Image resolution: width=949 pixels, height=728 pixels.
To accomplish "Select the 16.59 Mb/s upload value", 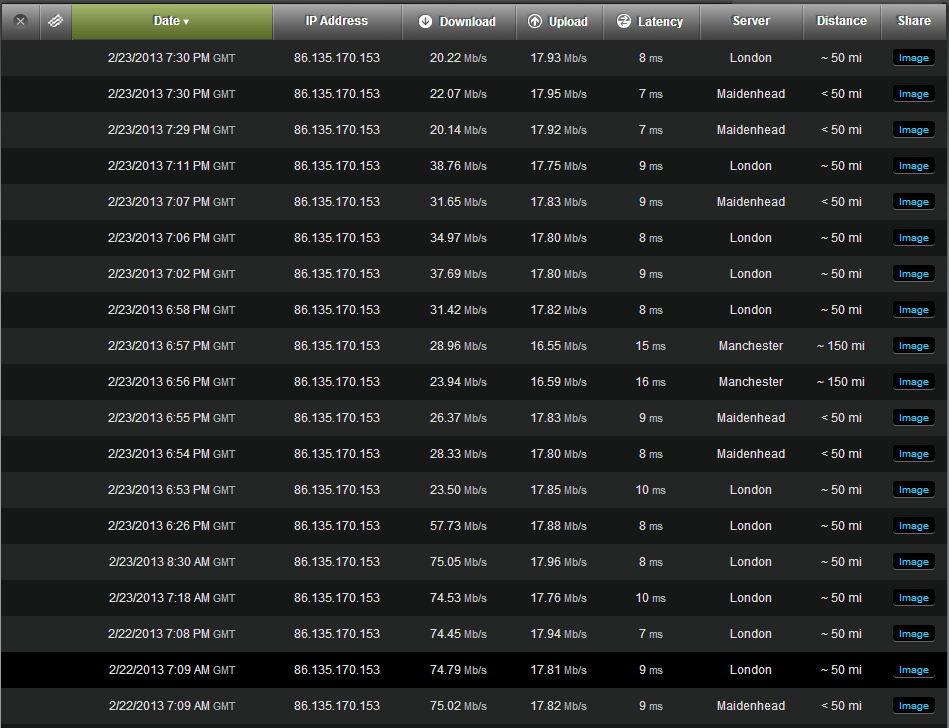I will 559,382.
